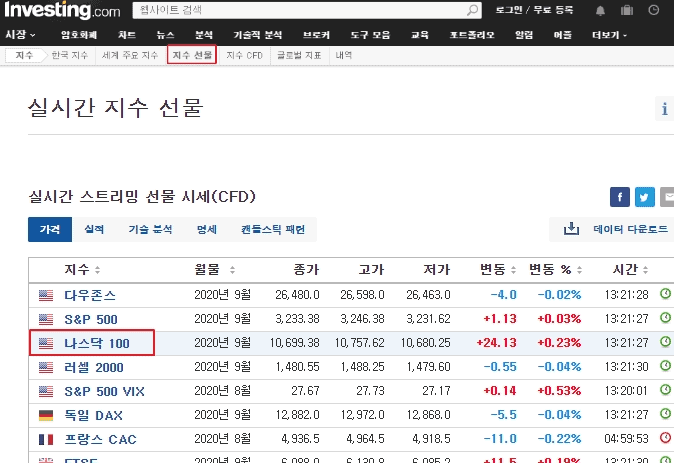This screenshot has height=463, width=674.
Task: Open the 러셀 2000 futures link
Action: pyautogui.click(x=94, y=367)
